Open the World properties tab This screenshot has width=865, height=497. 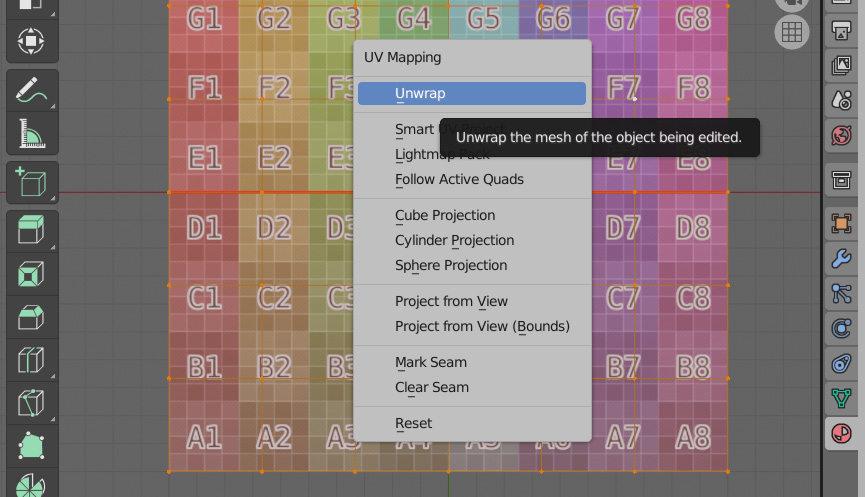click(x=841, y=135)
